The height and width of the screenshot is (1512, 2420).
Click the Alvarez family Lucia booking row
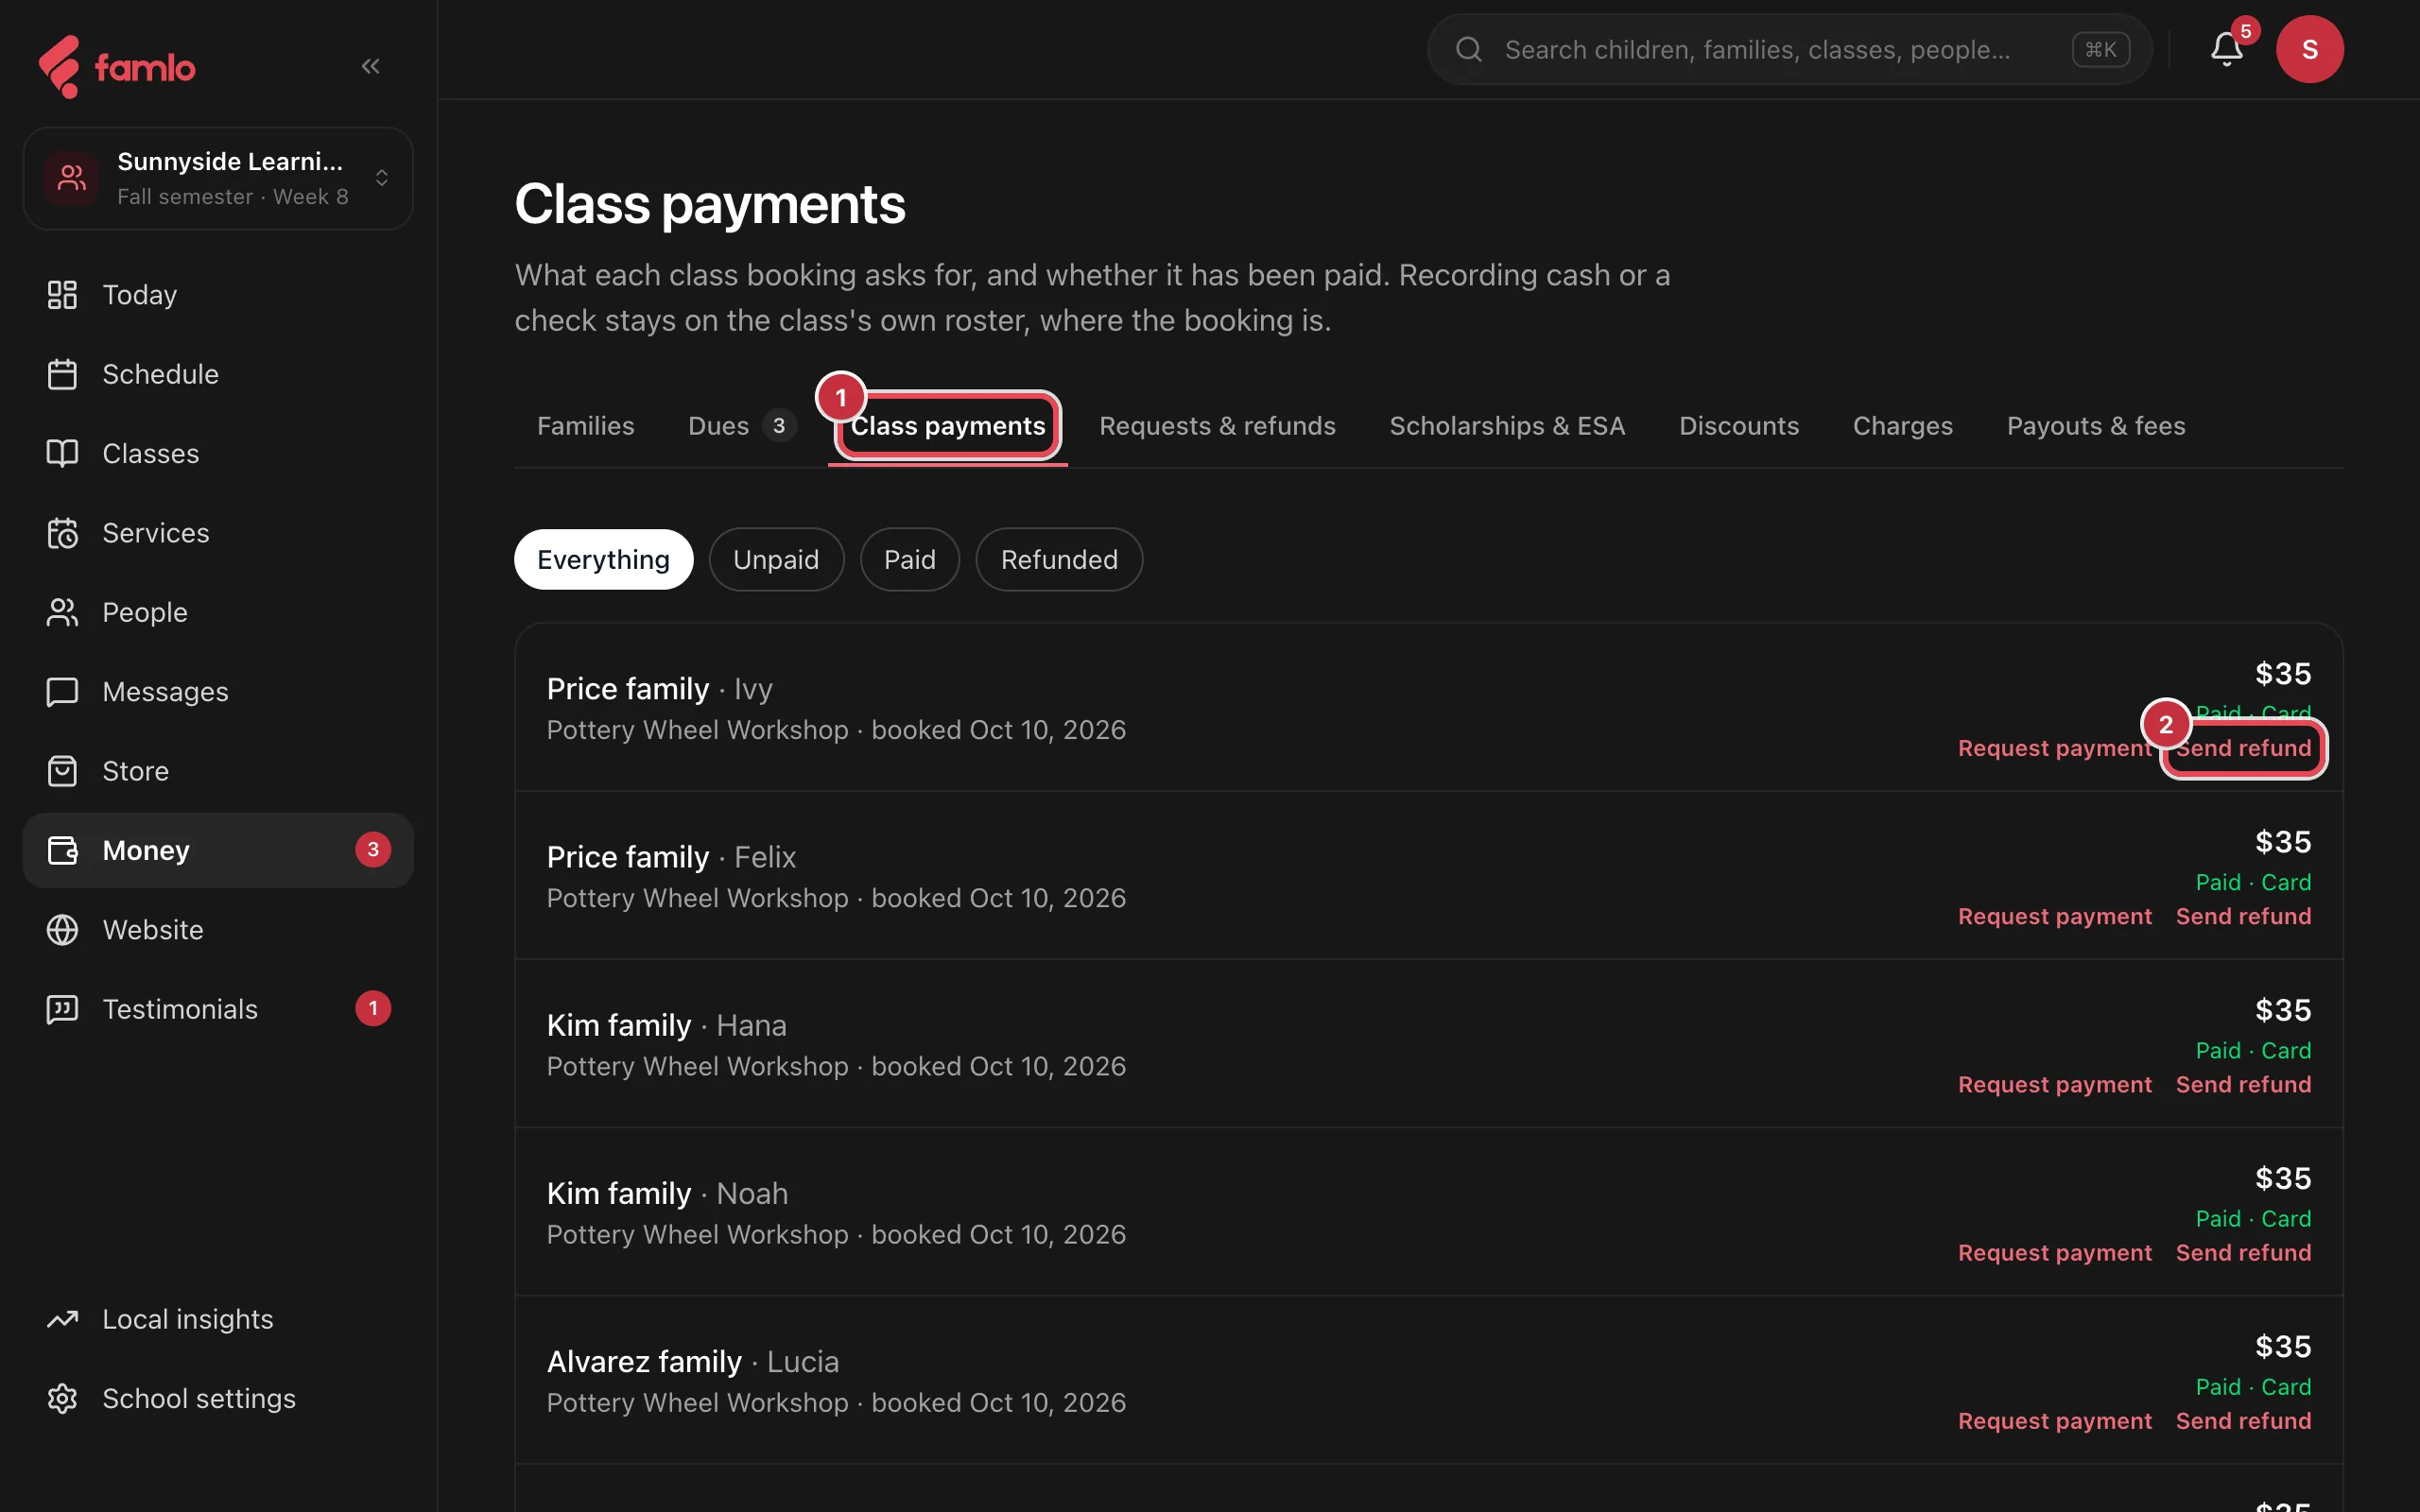(1429, 1381)
